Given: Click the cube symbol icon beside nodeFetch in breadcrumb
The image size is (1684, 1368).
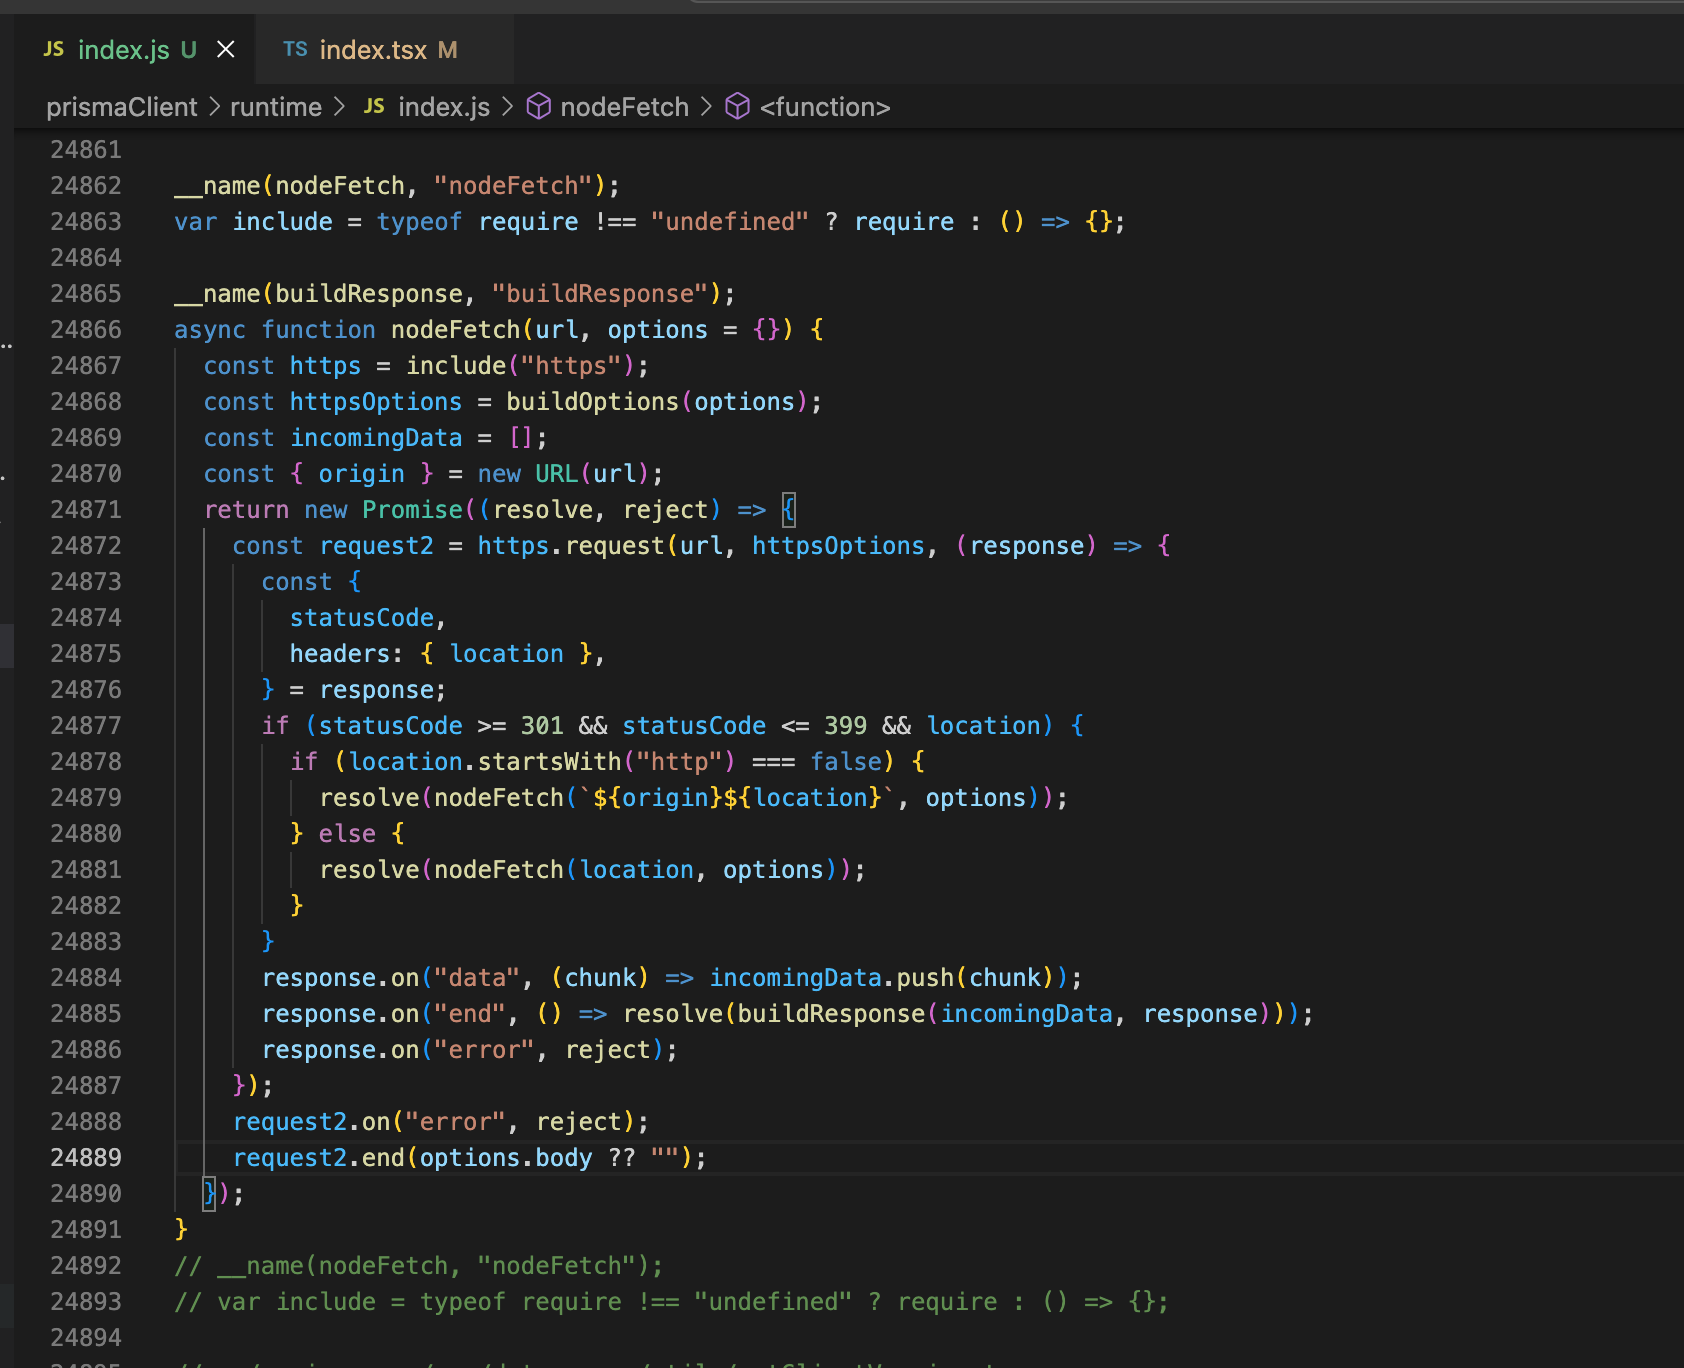Looking at the screenshot, I should click(x=538, y=106).
